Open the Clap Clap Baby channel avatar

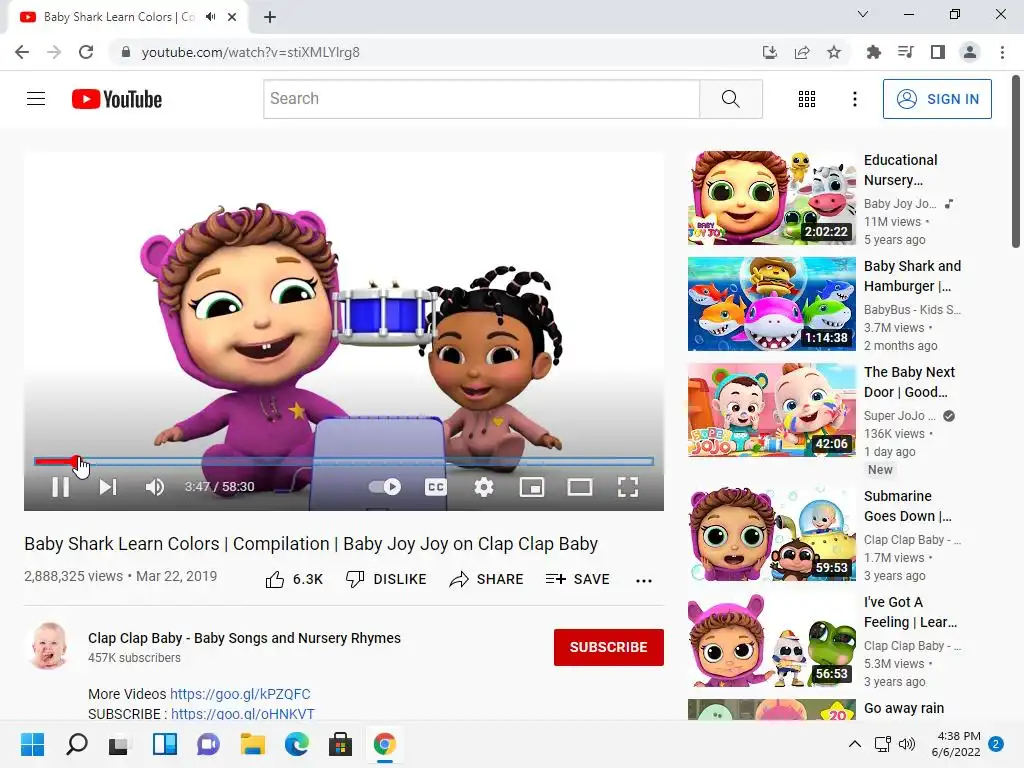50,646
